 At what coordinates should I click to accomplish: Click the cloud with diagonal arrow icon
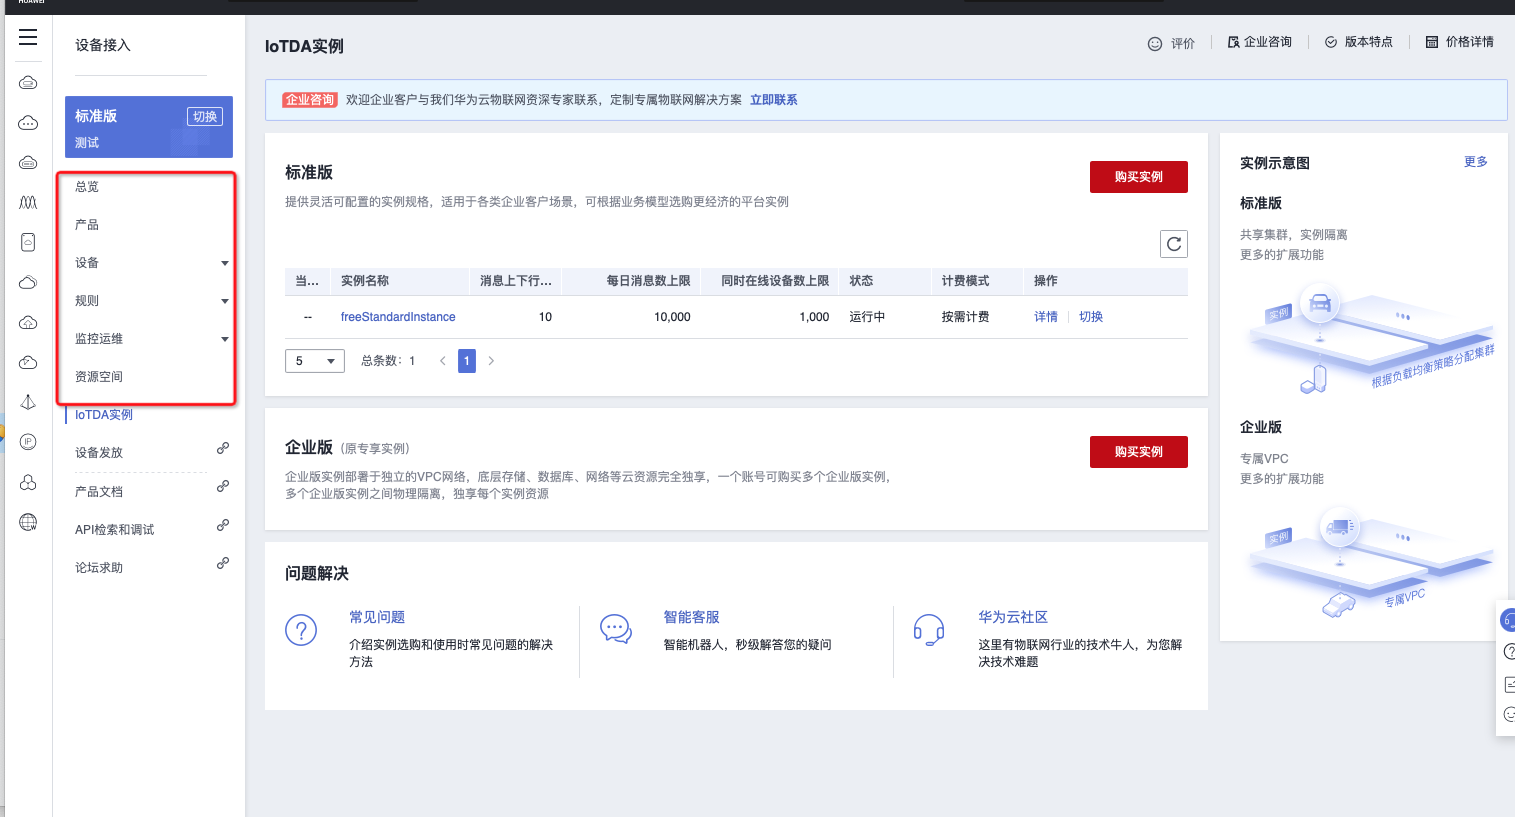(x=28, y=363)
